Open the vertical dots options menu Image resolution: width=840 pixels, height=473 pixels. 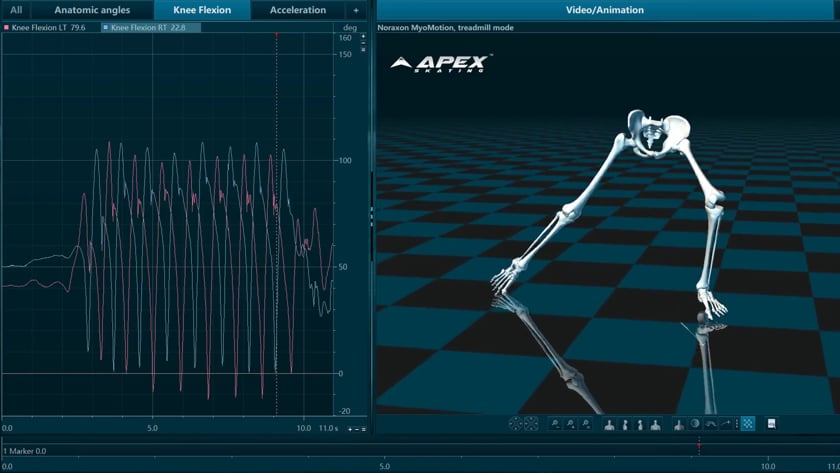(x=737, y=424)
